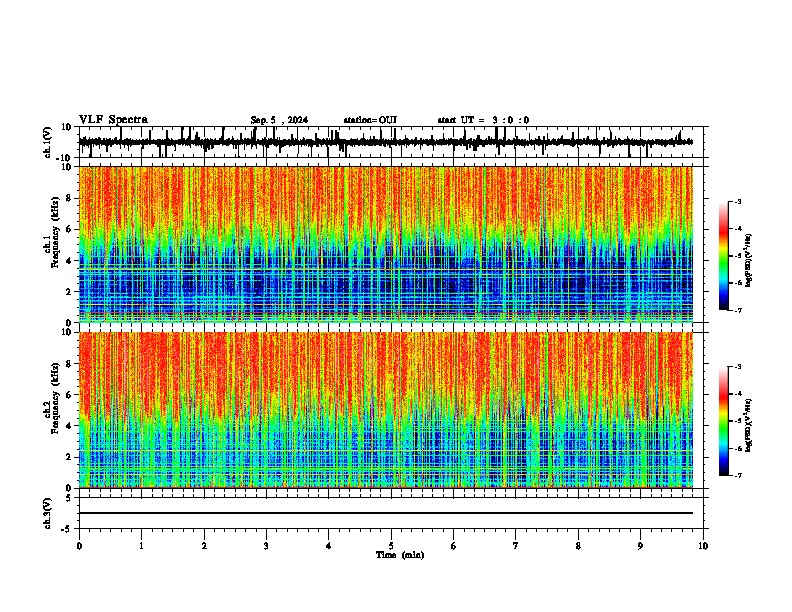Click the ch.2 spectrogram color scale bar
Screen dimensions: 792x612
(724, 421)
